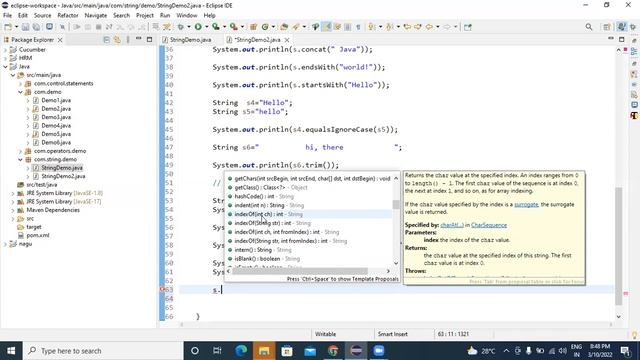The height and width of the screenshot is (360, 640).
Task: Open the Refactor menu
Action: (x=68, y=16)
